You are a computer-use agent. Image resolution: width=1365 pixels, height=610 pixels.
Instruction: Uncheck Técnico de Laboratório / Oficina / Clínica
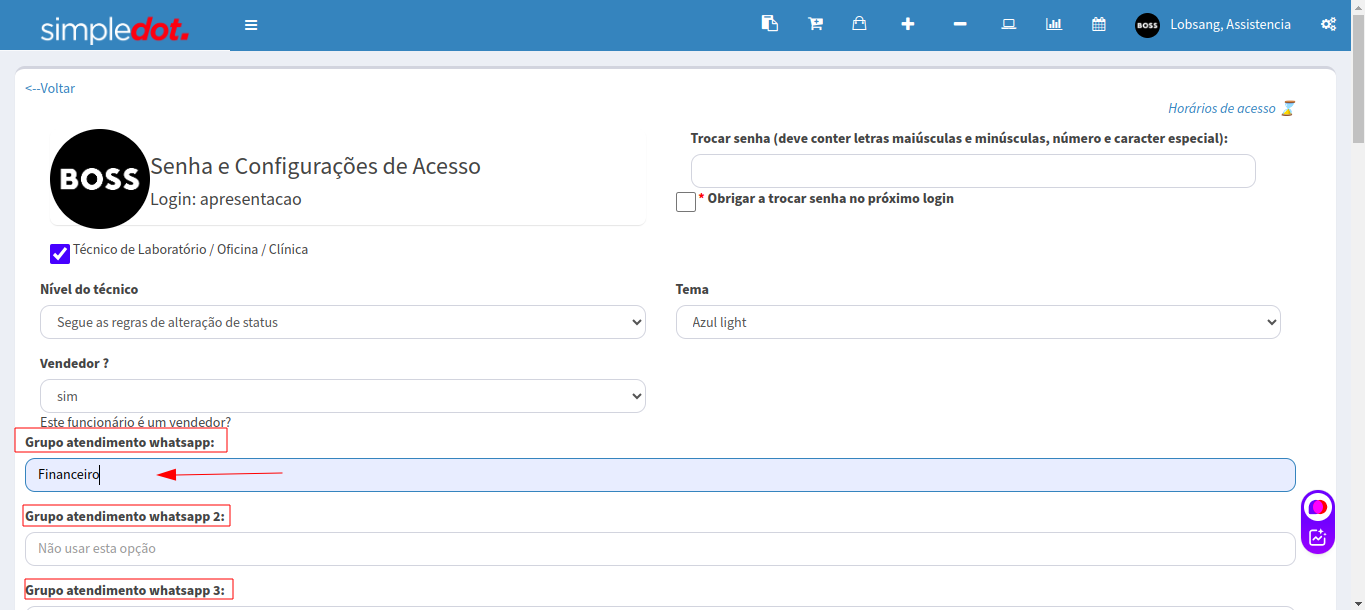(60, 254)
